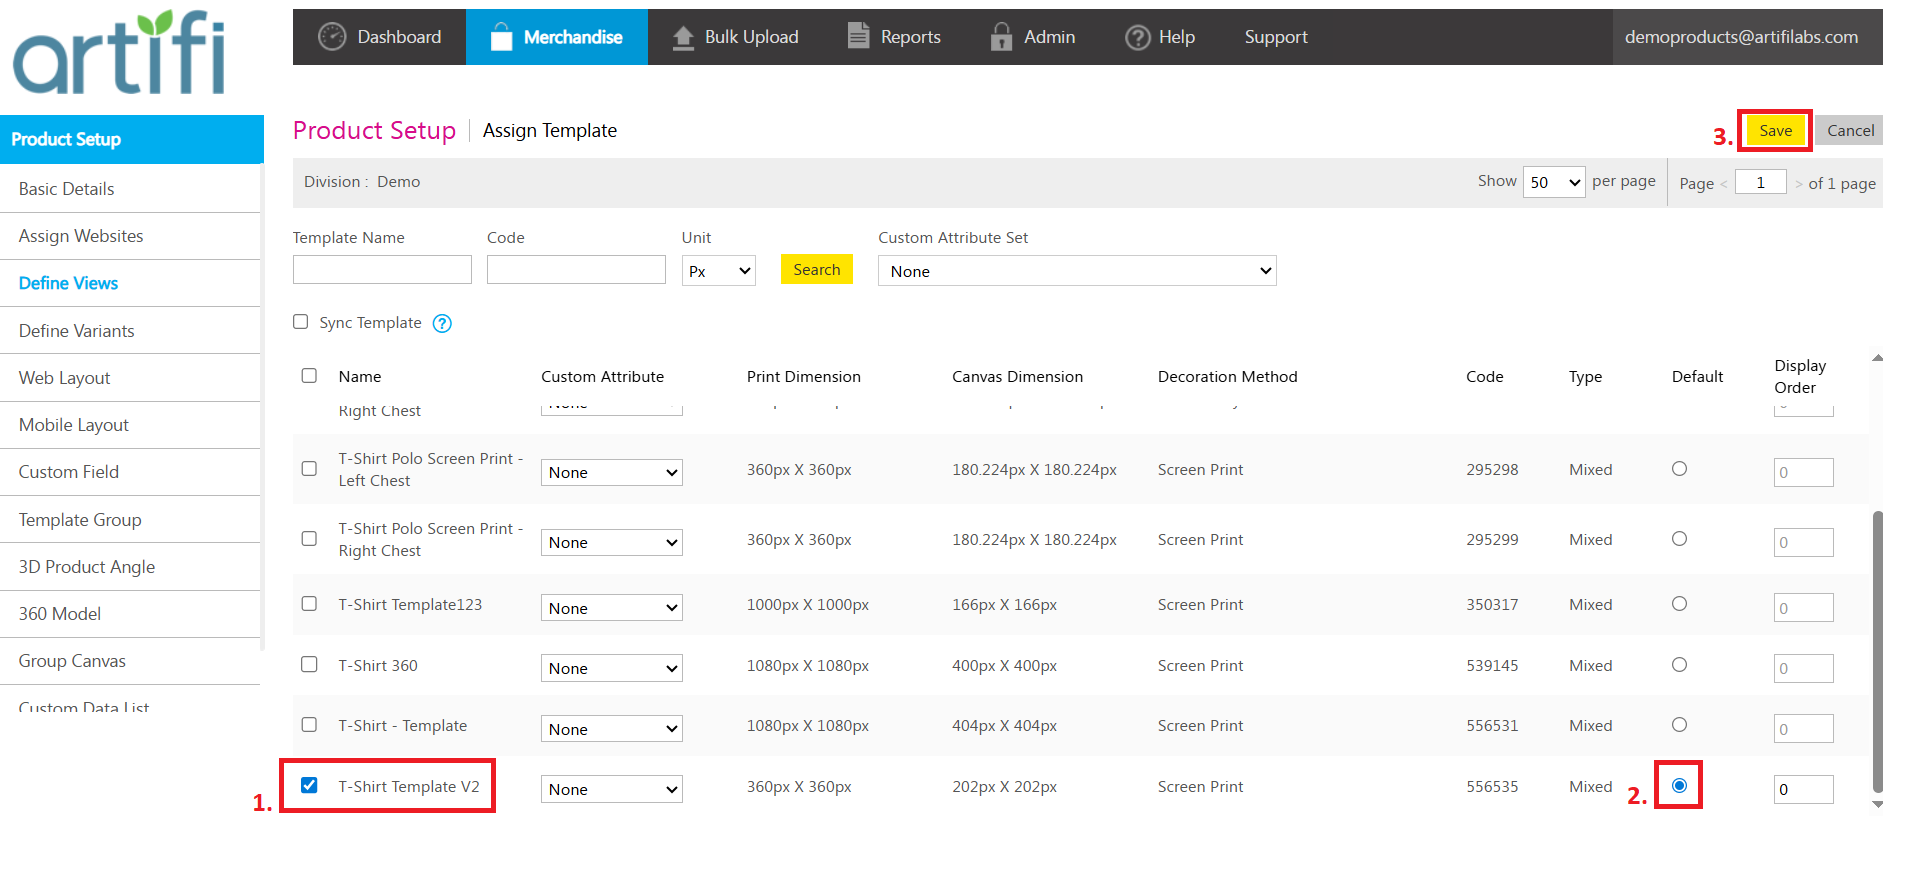Open the Custom Attribute Set dropdown
1917x889 pixels.
tap(1077, 271)
